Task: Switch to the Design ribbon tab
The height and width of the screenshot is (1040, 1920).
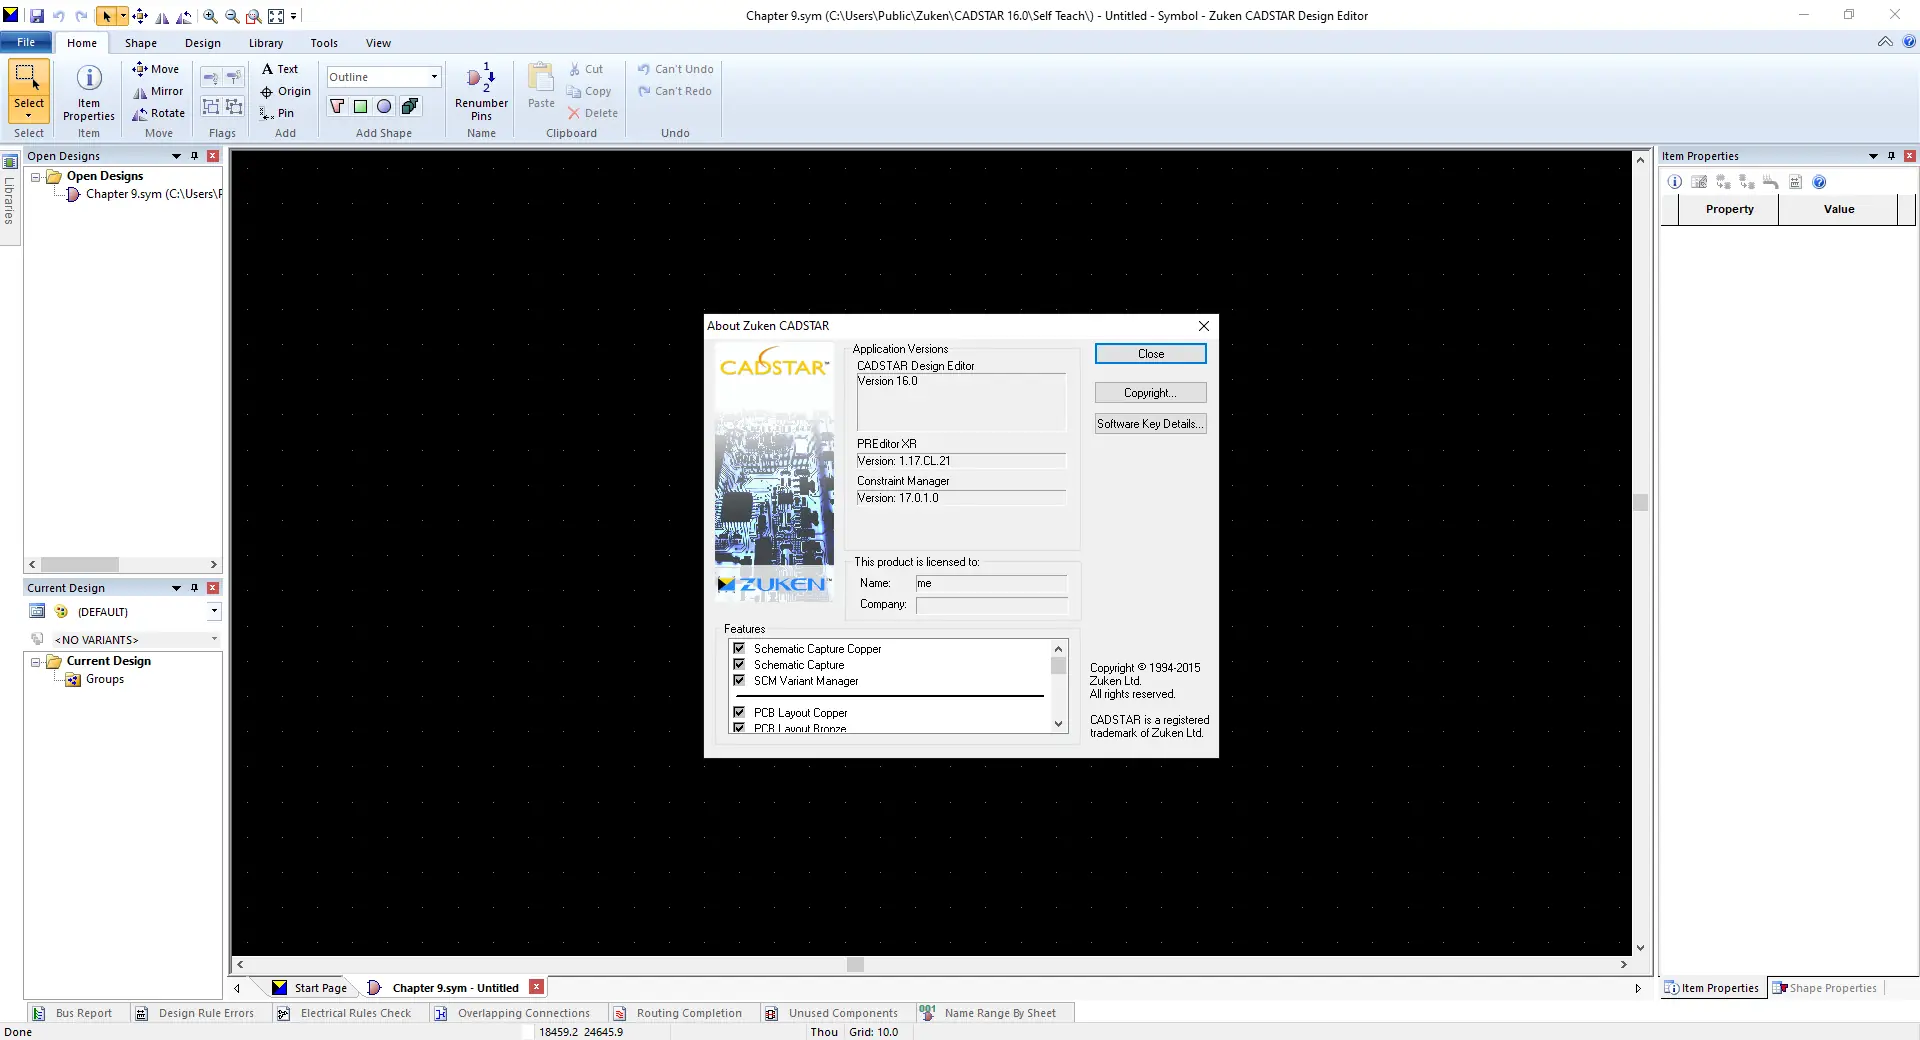Action: click(203, 43)
